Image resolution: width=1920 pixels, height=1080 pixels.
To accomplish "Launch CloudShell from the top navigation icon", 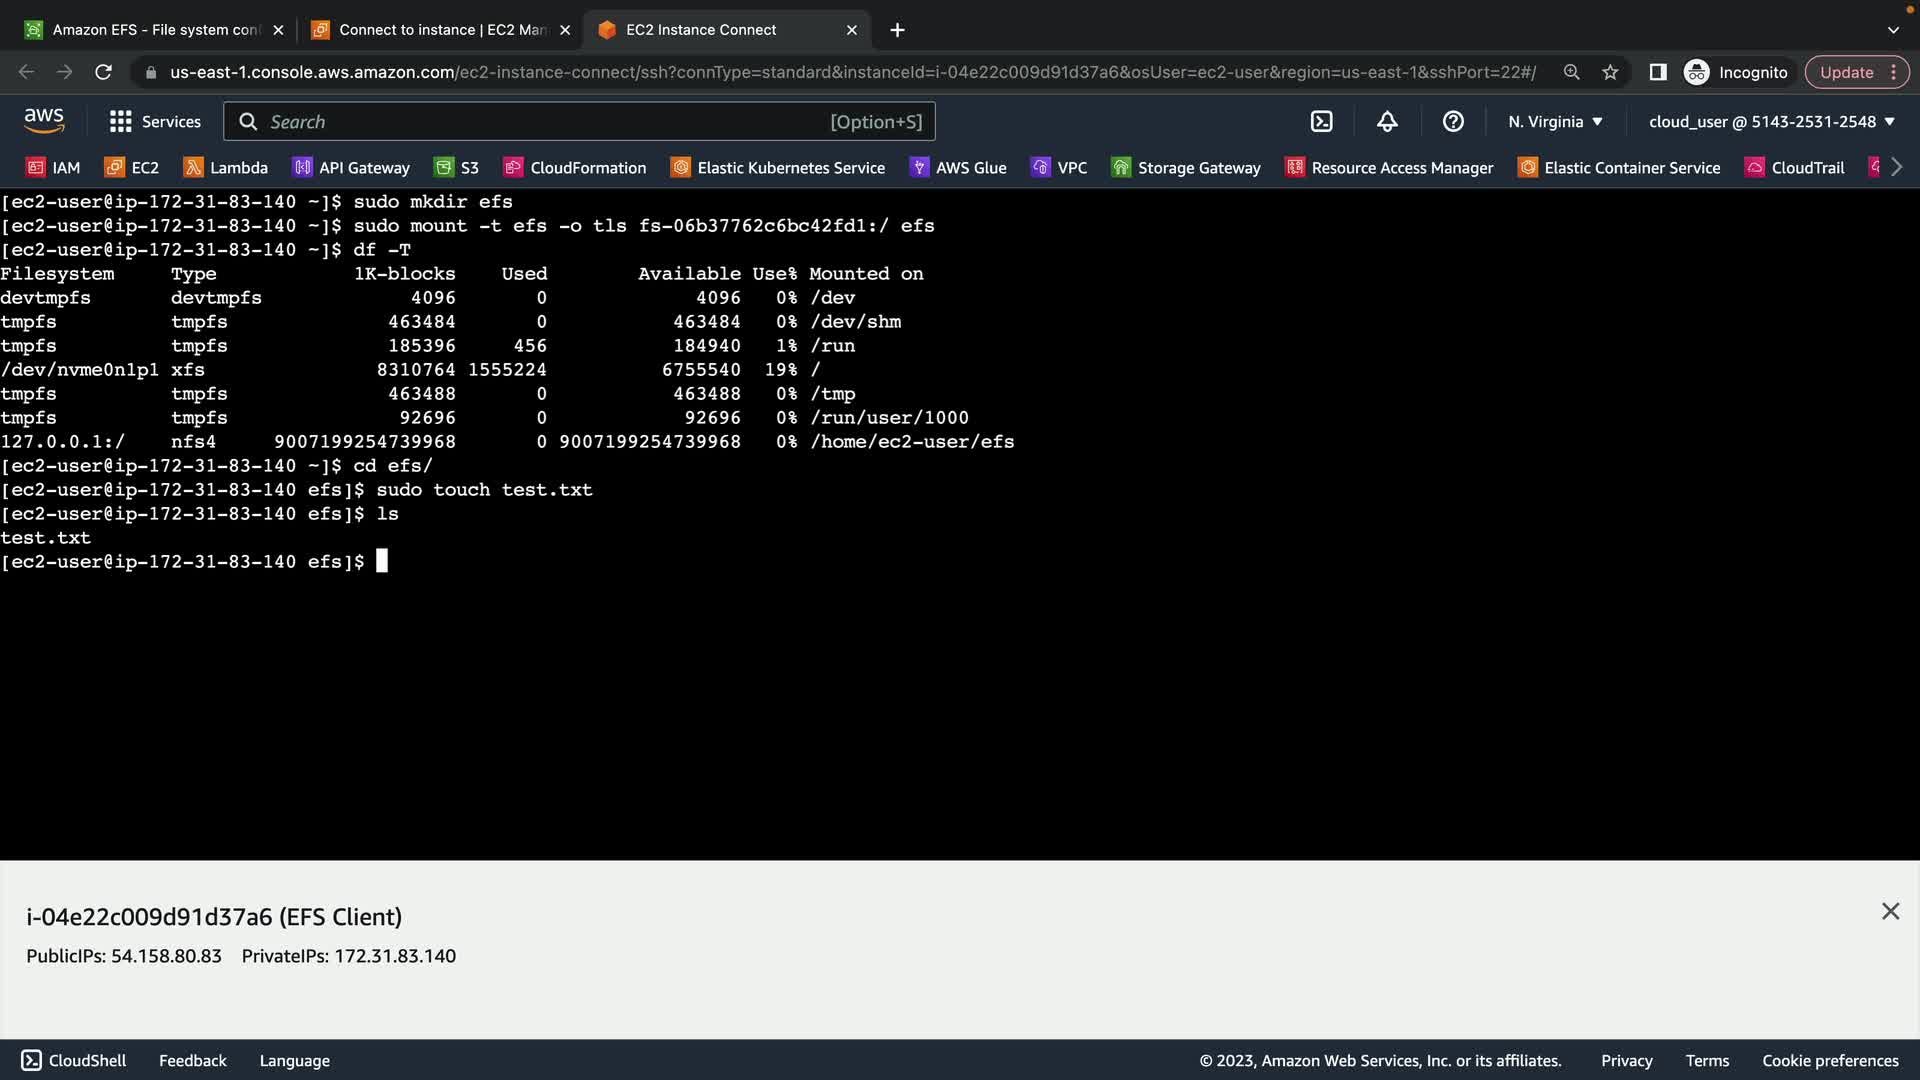I will (1321, 121).
